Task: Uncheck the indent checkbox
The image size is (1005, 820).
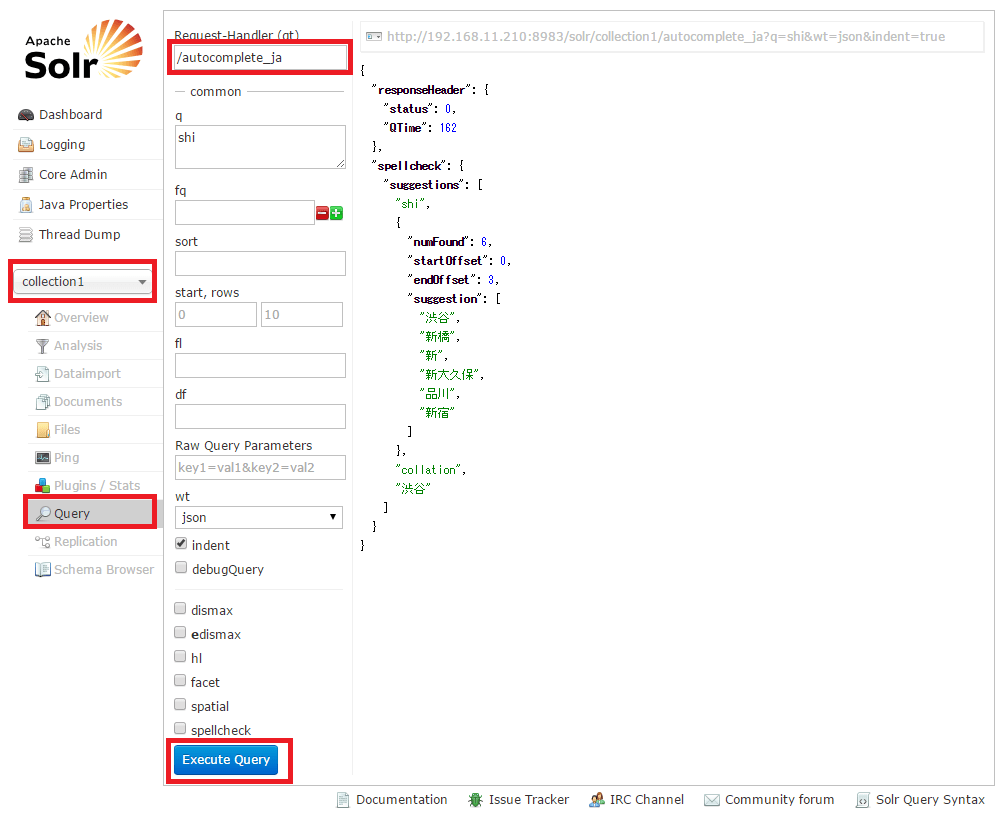Action: point(181,544)
